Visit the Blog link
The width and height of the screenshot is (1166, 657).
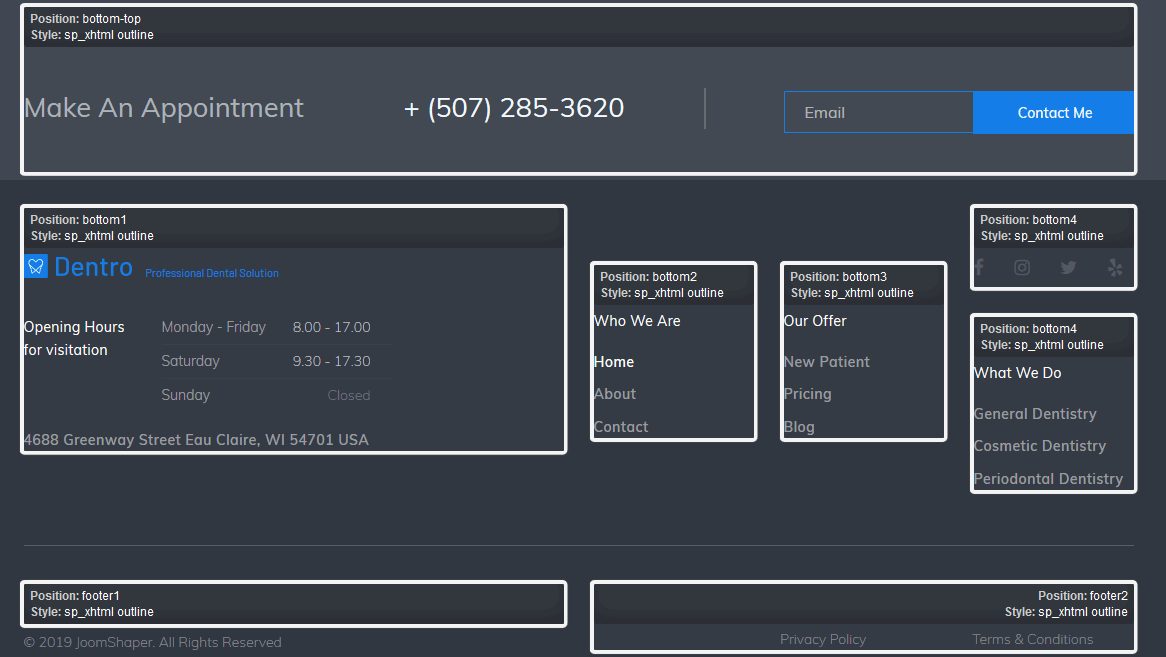click(x=799, y=427)
